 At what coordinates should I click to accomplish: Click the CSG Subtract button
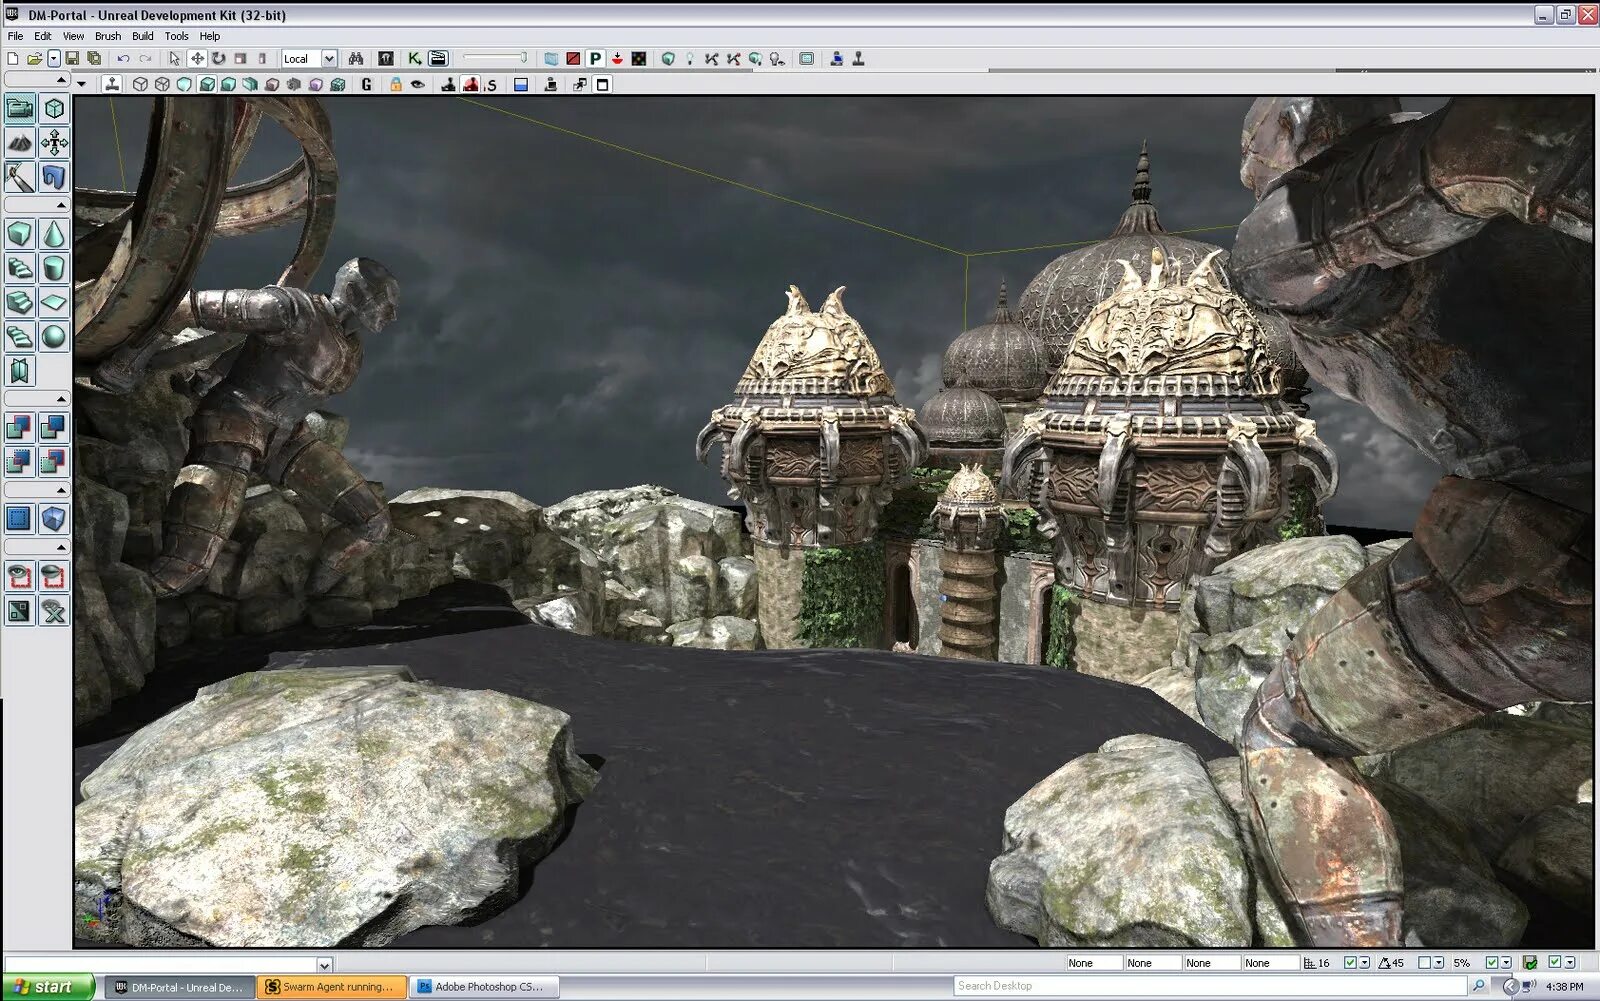click(54, 427)
